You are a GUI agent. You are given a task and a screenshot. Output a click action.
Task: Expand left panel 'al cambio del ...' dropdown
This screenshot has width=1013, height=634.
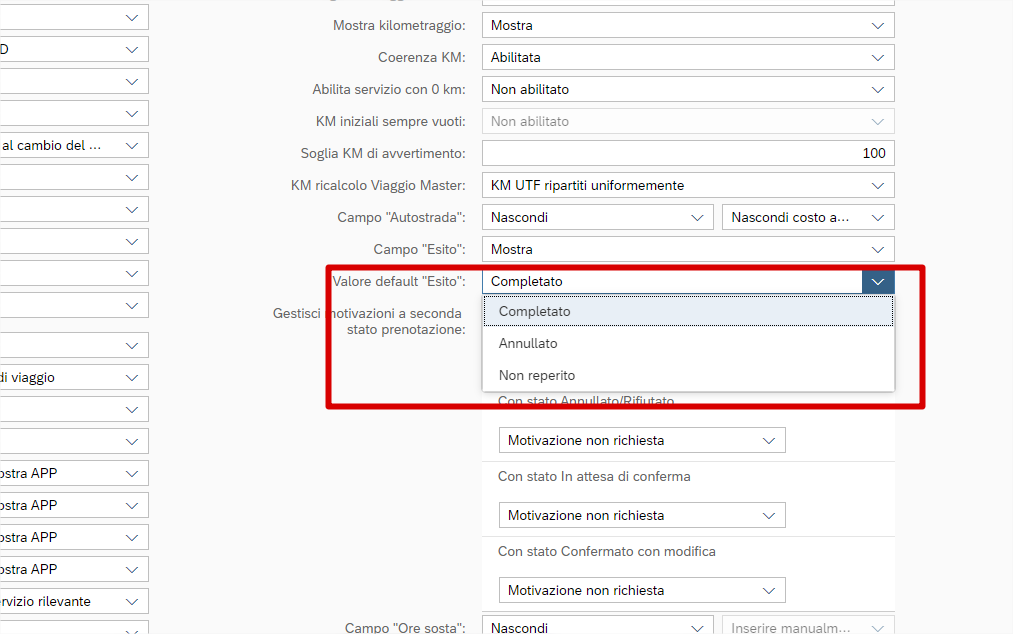tap(132, 145)
